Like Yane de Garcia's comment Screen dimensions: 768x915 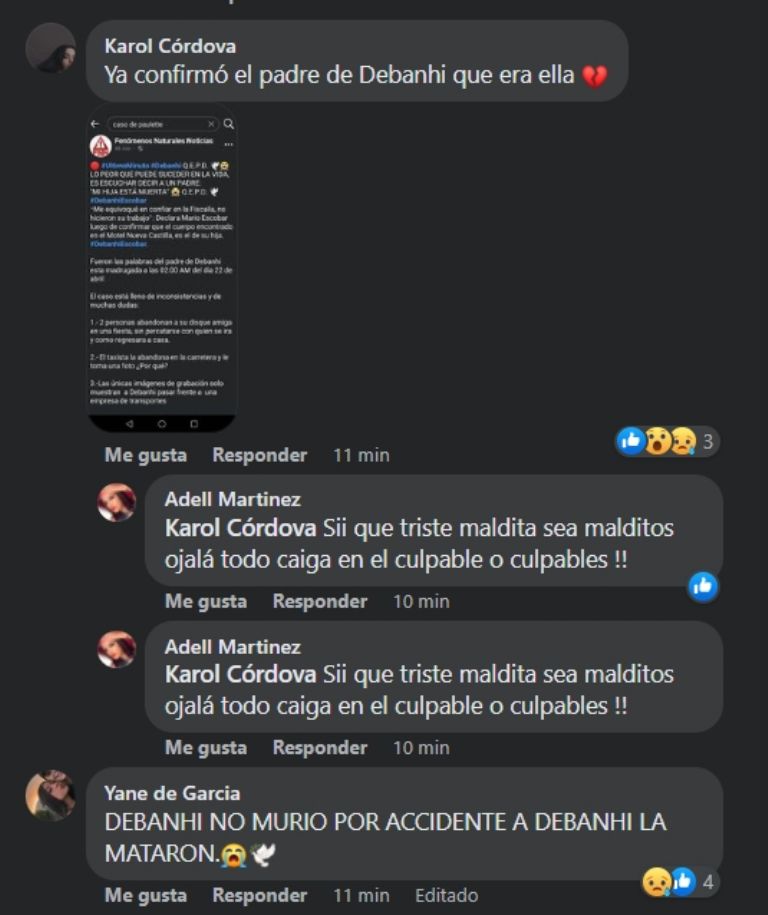point(145,895)
